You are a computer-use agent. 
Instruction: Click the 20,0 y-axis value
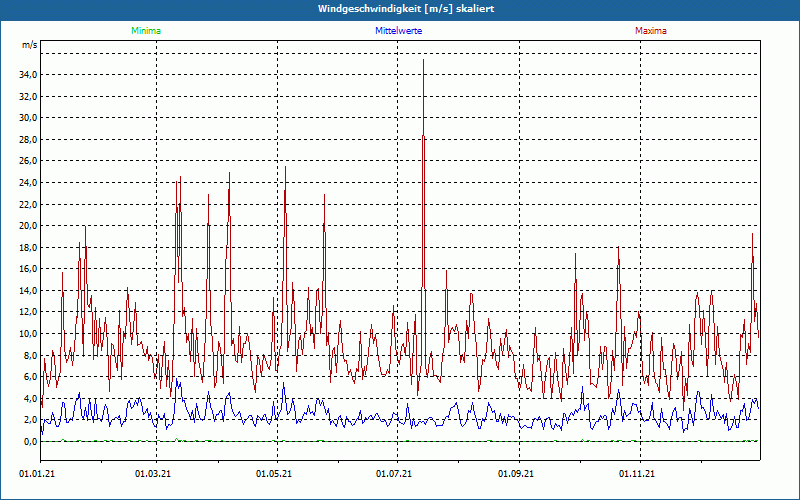(28, 226)
